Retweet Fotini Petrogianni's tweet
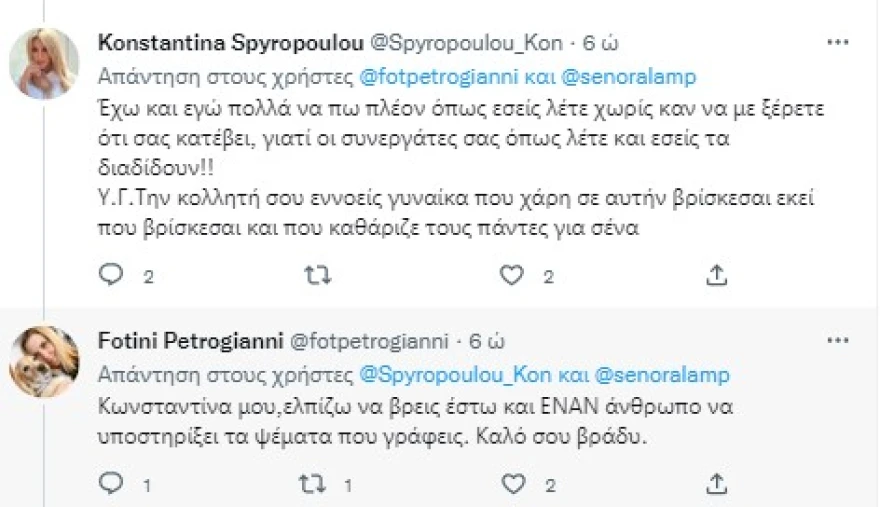 point(316,484)
